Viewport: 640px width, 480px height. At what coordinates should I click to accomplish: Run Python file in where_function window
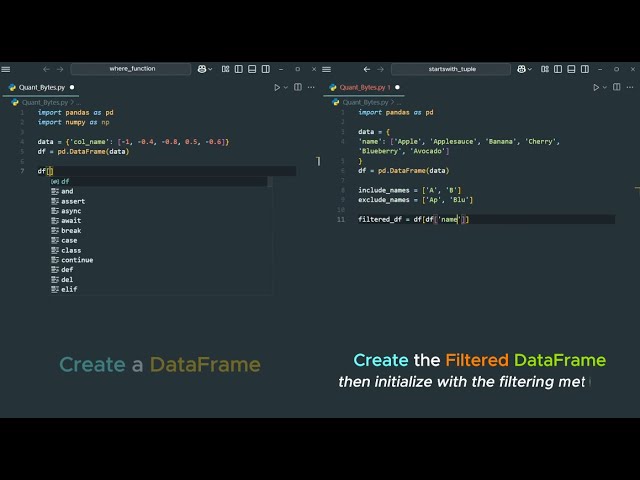pos(277,87)
